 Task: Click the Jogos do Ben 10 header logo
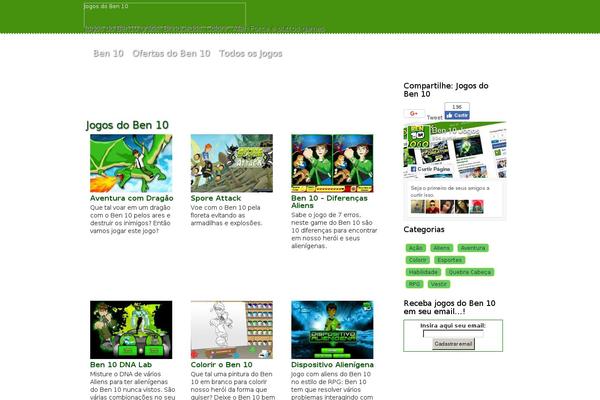point(165,15)
